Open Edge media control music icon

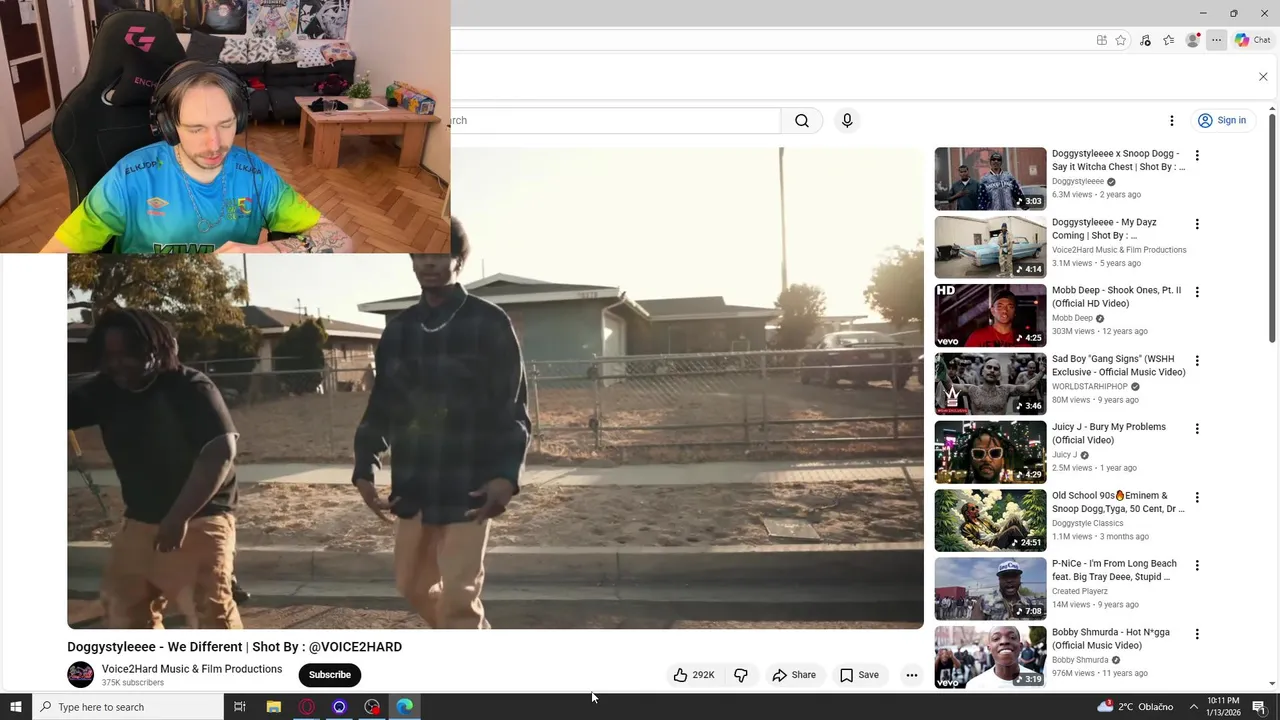click(1145, 40)
